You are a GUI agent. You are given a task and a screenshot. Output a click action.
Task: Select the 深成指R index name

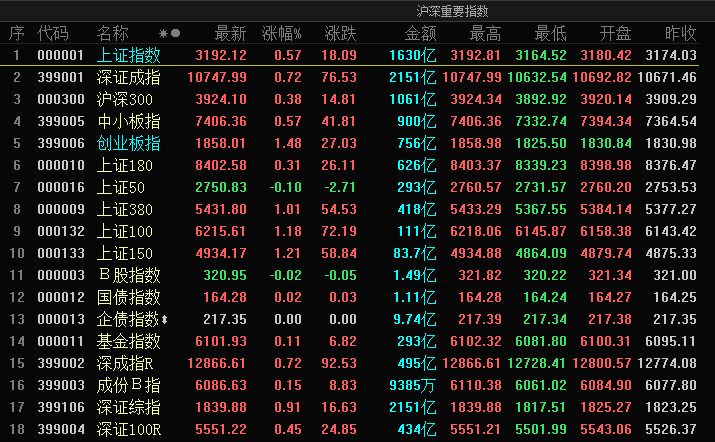pyautogui.click(x=125, y=363)
